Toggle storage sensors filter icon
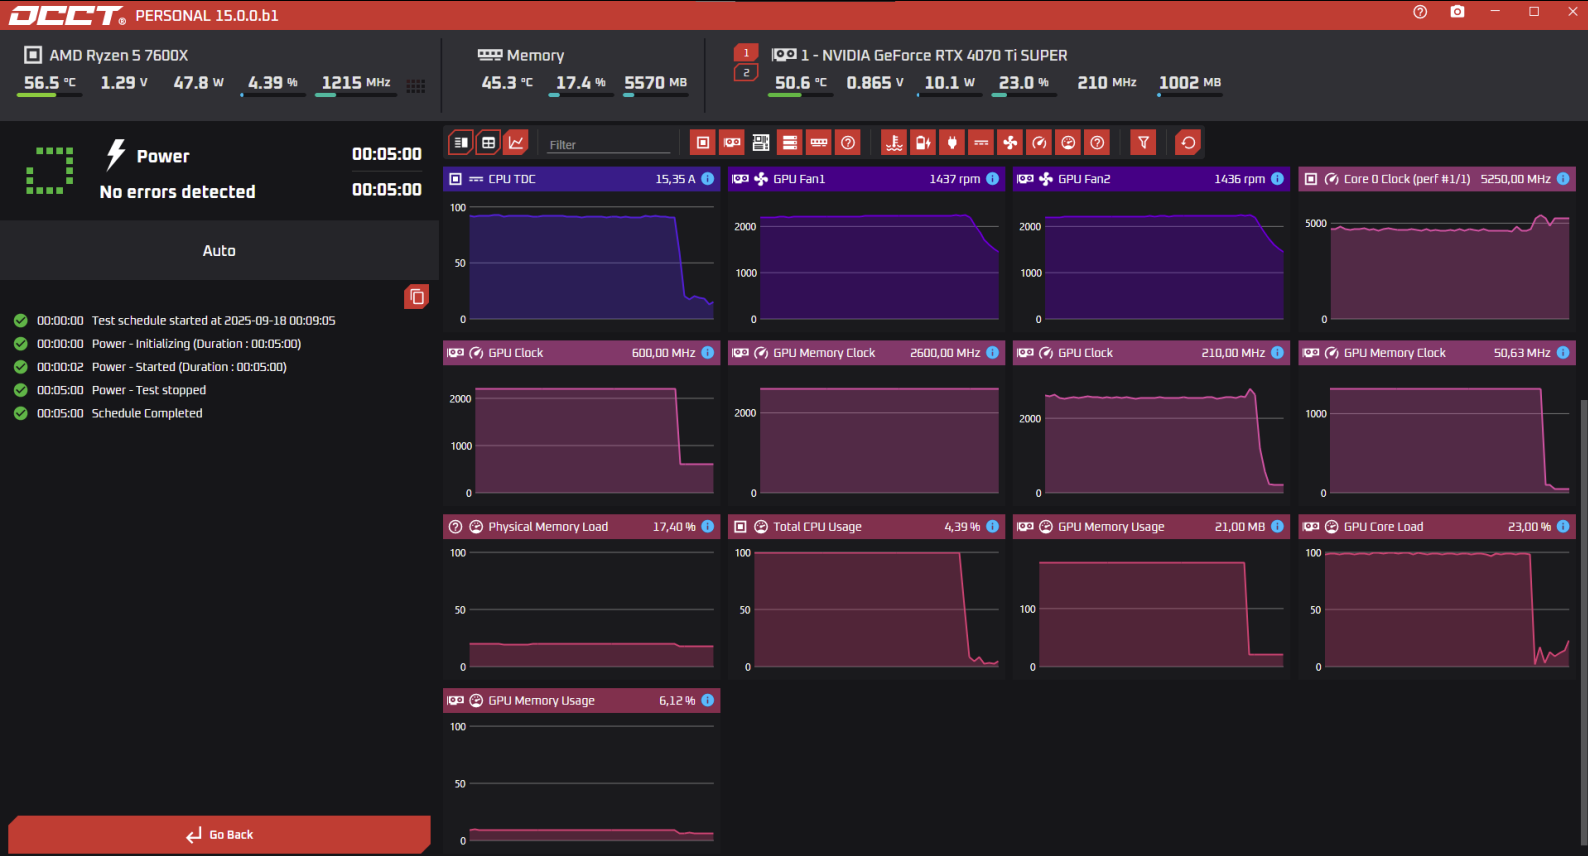Screen dimensions: 1588x856 [790, 143]
